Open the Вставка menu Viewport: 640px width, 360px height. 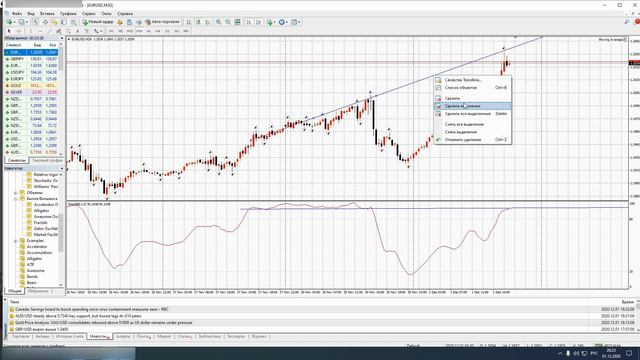pyautogui.click(x=47, y=13)
